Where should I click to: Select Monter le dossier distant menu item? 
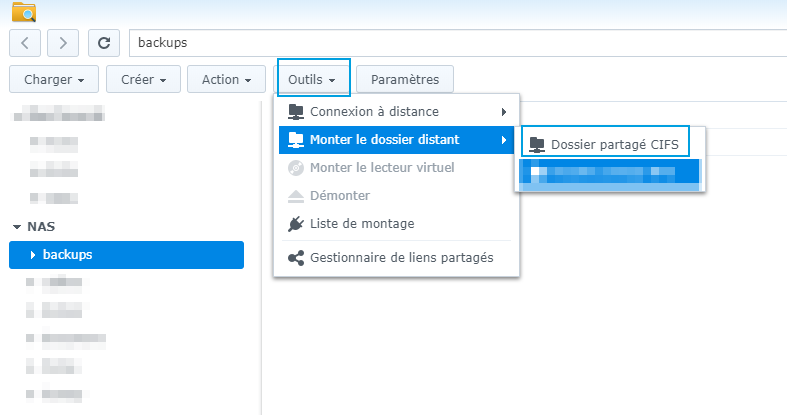tap(384, 139)
